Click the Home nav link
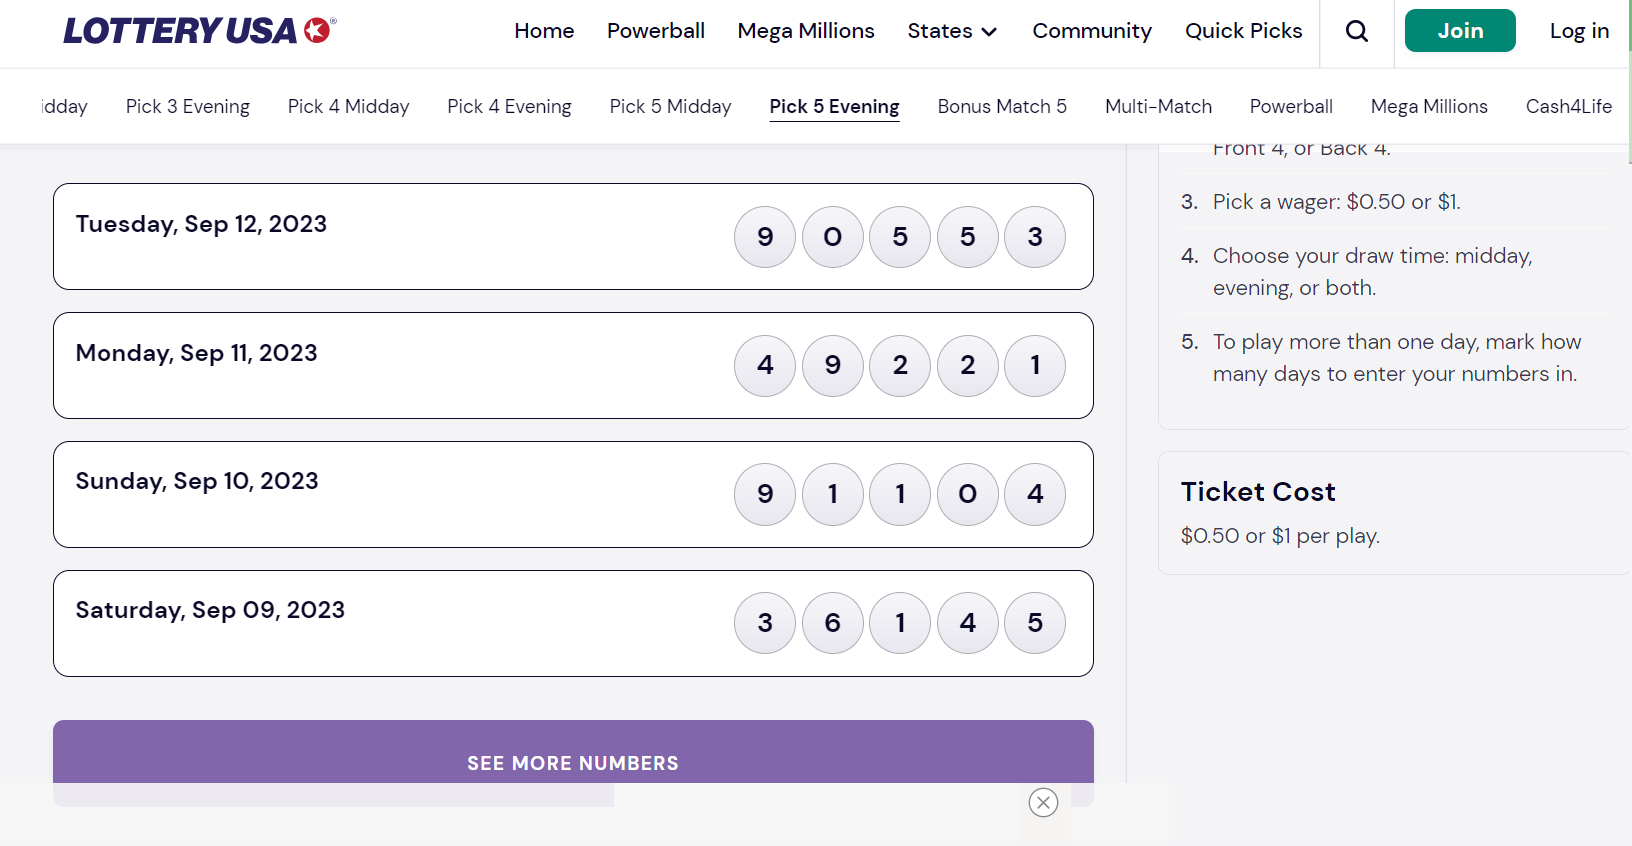 (x=544, y=31)
